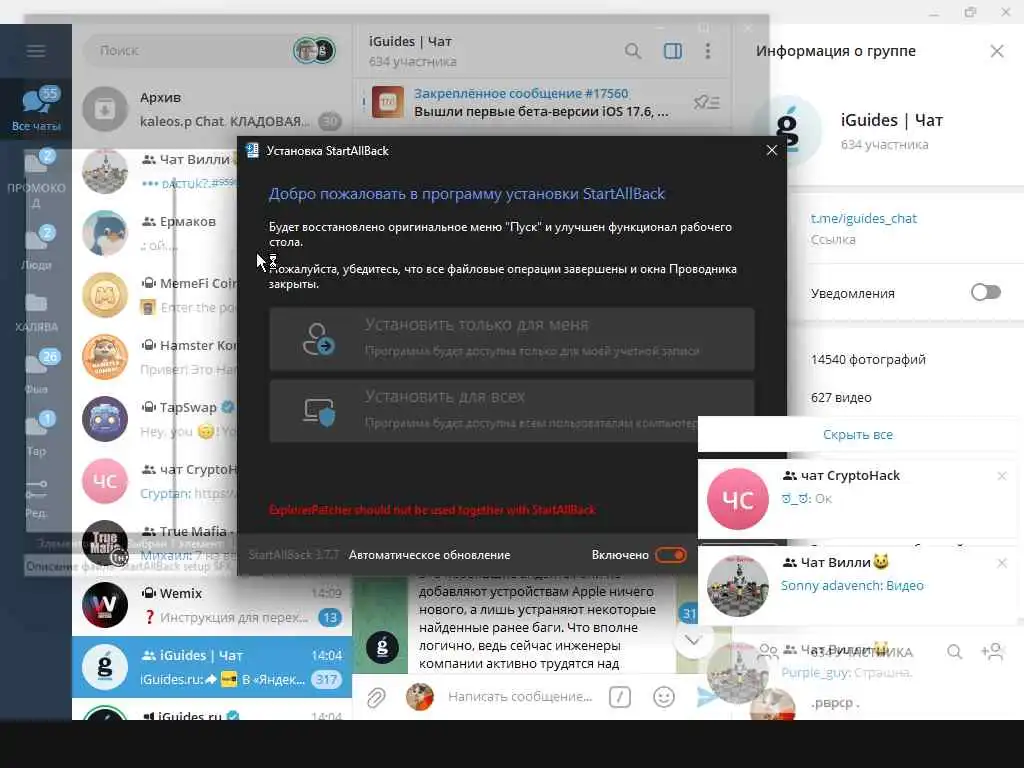Dismiss the Чат Вилли notification
This screenshot has height=768, width=1024.
click(1002, 563)
